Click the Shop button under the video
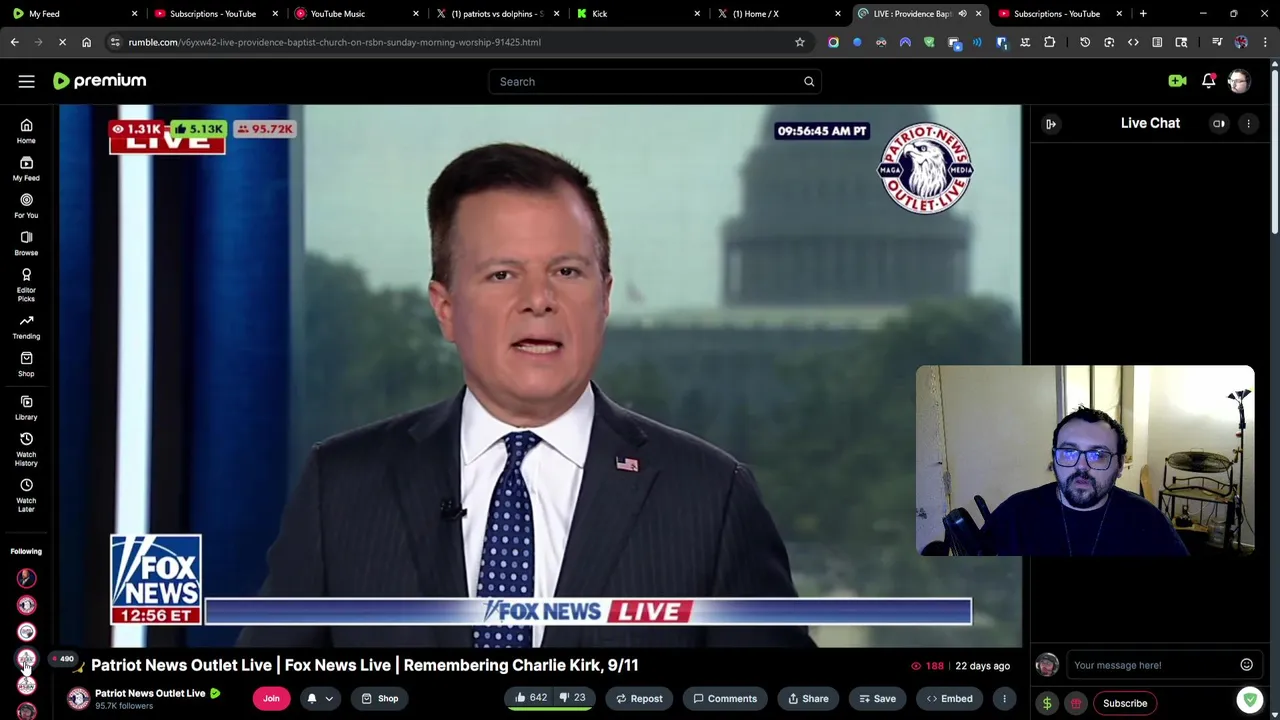The height and width of the screenshot is (720, 1280). click(x=379, y=699)
